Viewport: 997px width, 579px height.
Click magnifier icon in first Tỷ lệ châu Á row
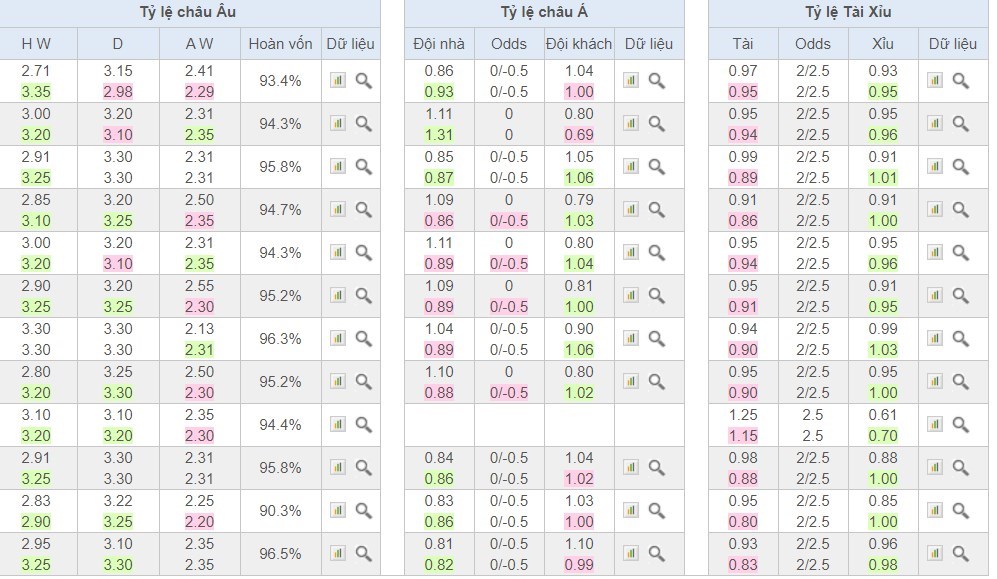657,81
